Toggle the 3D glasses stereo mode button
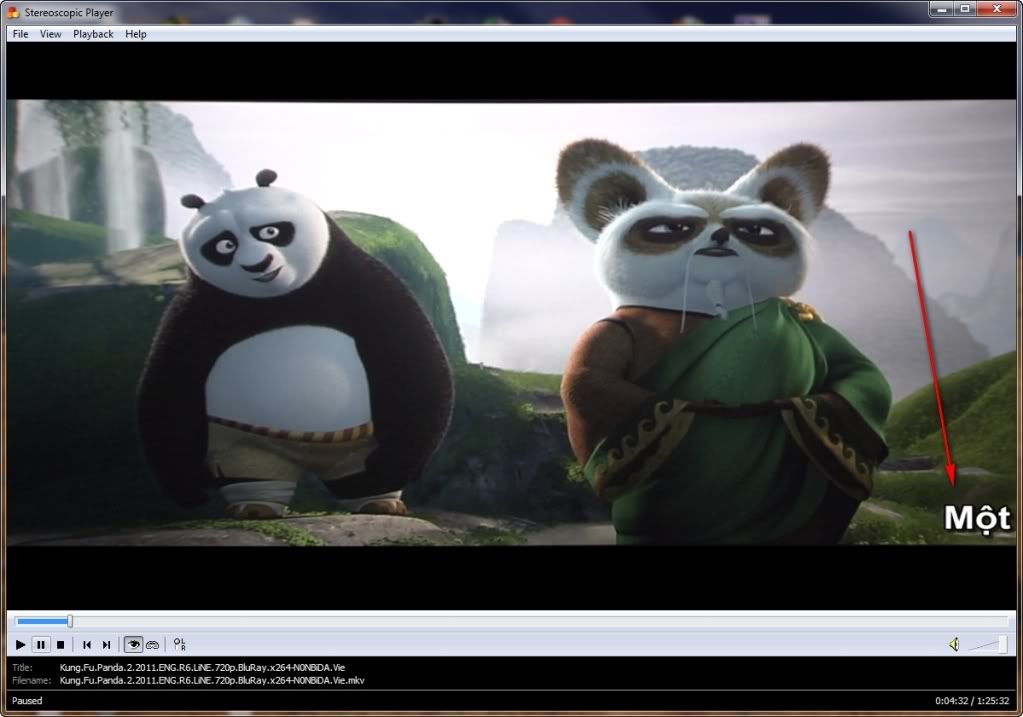The image size is (1023, 717). pos(153,645)
